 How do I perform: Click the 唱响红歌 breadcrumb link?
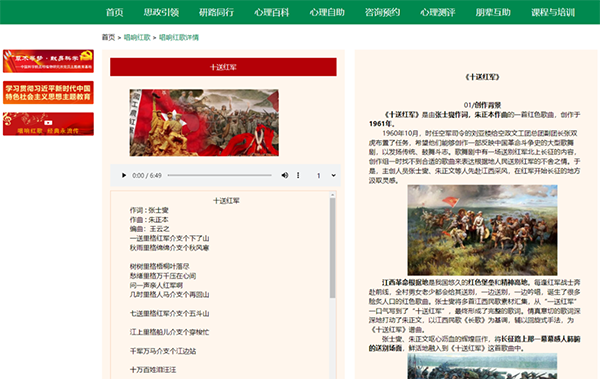tap(137, 37)
